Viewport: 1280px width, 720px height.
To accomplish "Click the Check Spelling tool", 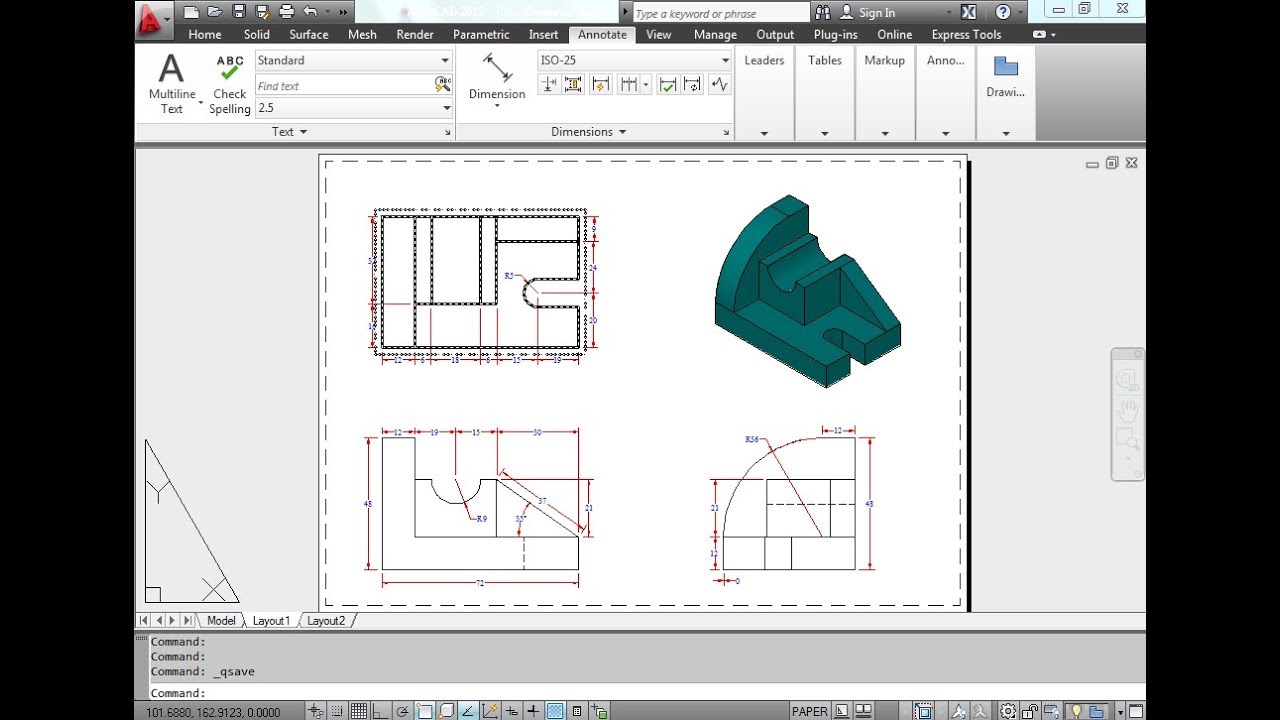I will [230, 85].
